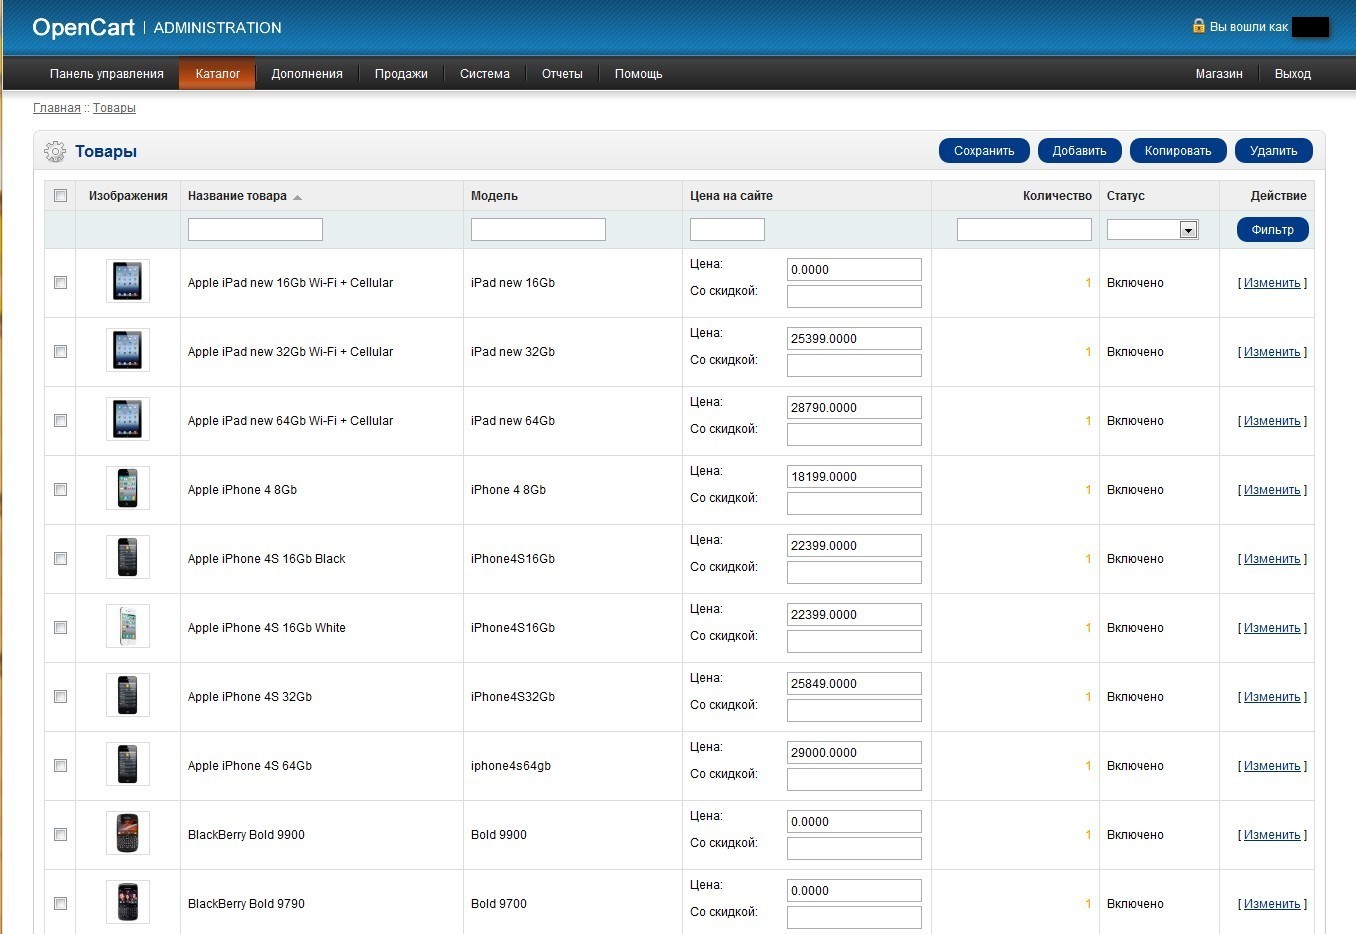Click price field showing 28790.0000
This screenshot has height=934, width=1356.
[854, 408]
